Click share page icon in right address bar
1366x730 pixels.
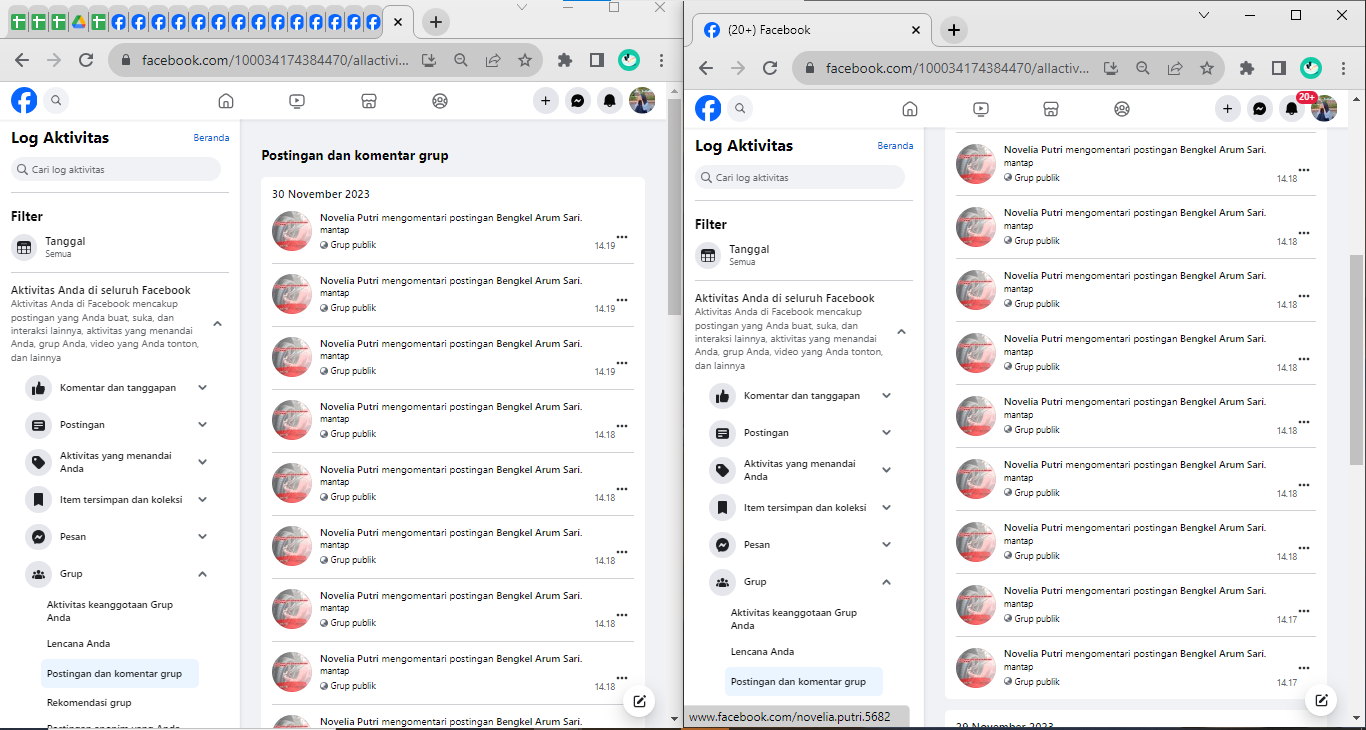(1175, 68)
